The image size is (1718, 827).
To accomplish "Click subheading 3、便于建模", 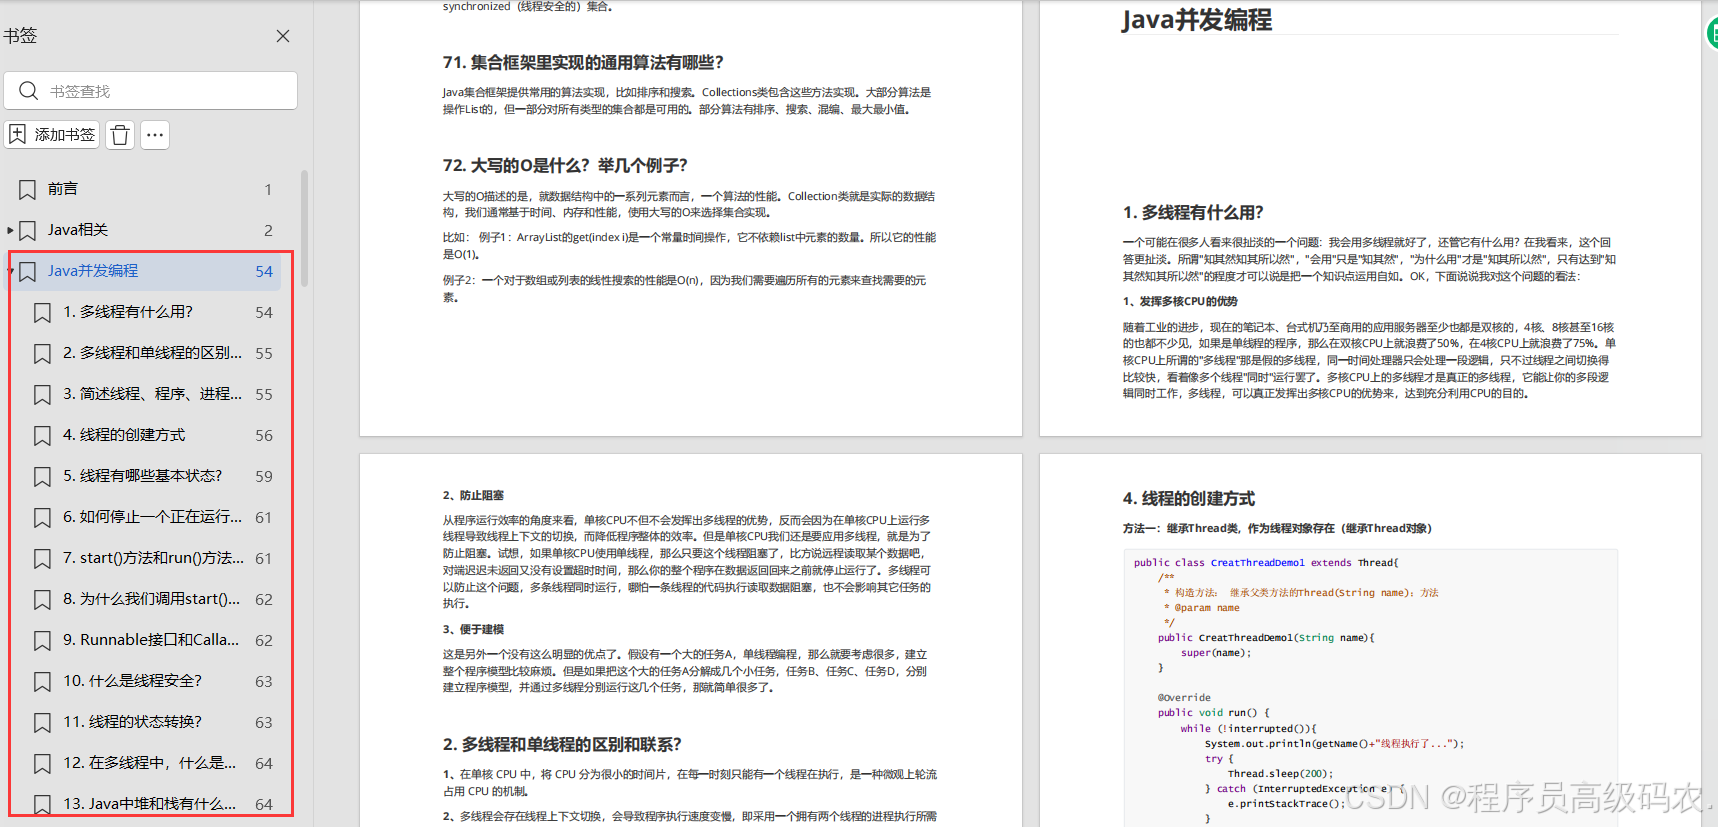I will [x=473, y=629].
